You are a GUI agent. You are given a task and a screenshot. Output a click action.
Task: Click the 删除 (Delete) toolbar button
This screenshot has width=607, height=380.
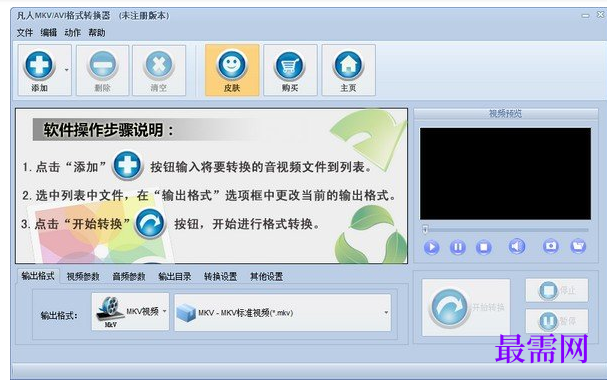tap(103, 70)
